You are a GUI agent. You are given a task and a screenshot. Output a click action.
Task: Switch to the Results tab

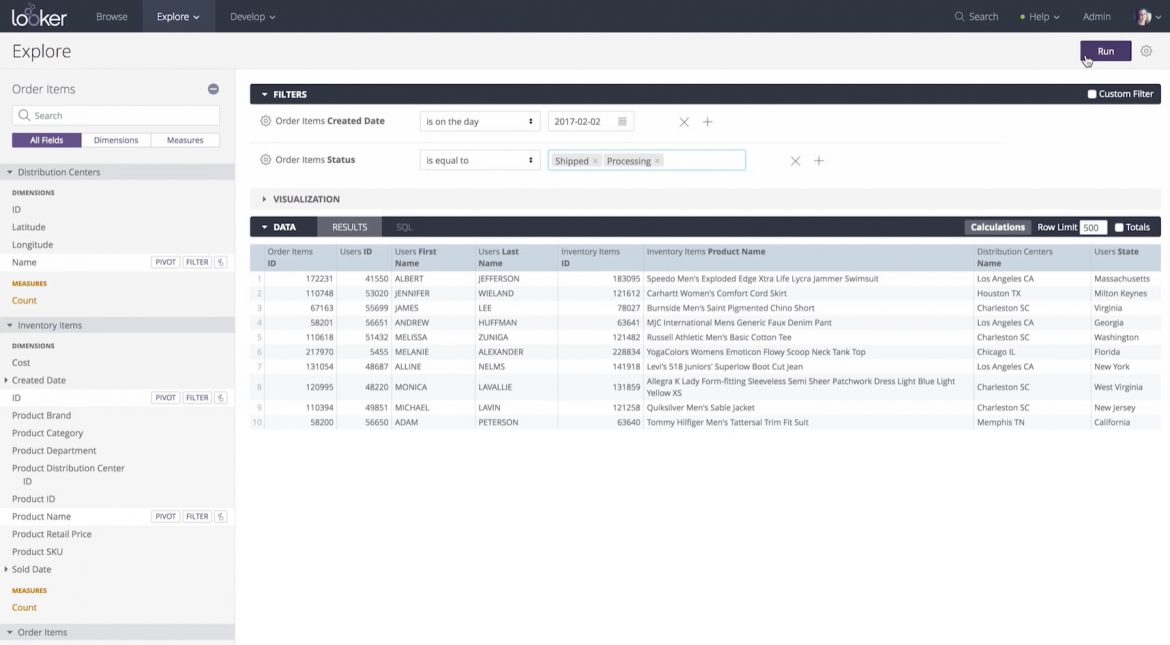348,226
